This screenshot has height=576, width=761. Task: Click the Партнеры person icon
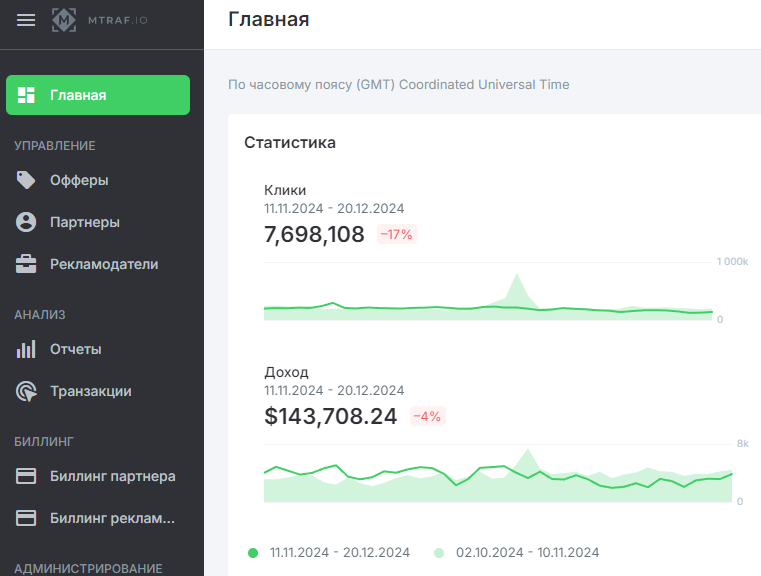tap(26, 222)
